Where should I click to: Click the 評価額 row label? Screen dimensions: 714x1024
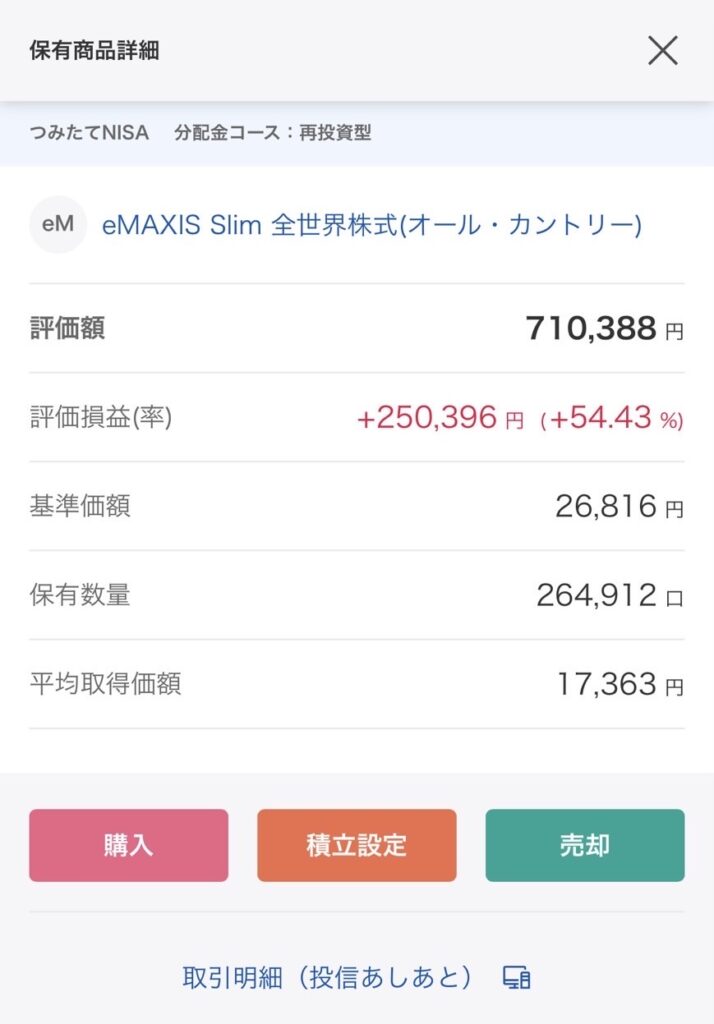coord(67,328)
